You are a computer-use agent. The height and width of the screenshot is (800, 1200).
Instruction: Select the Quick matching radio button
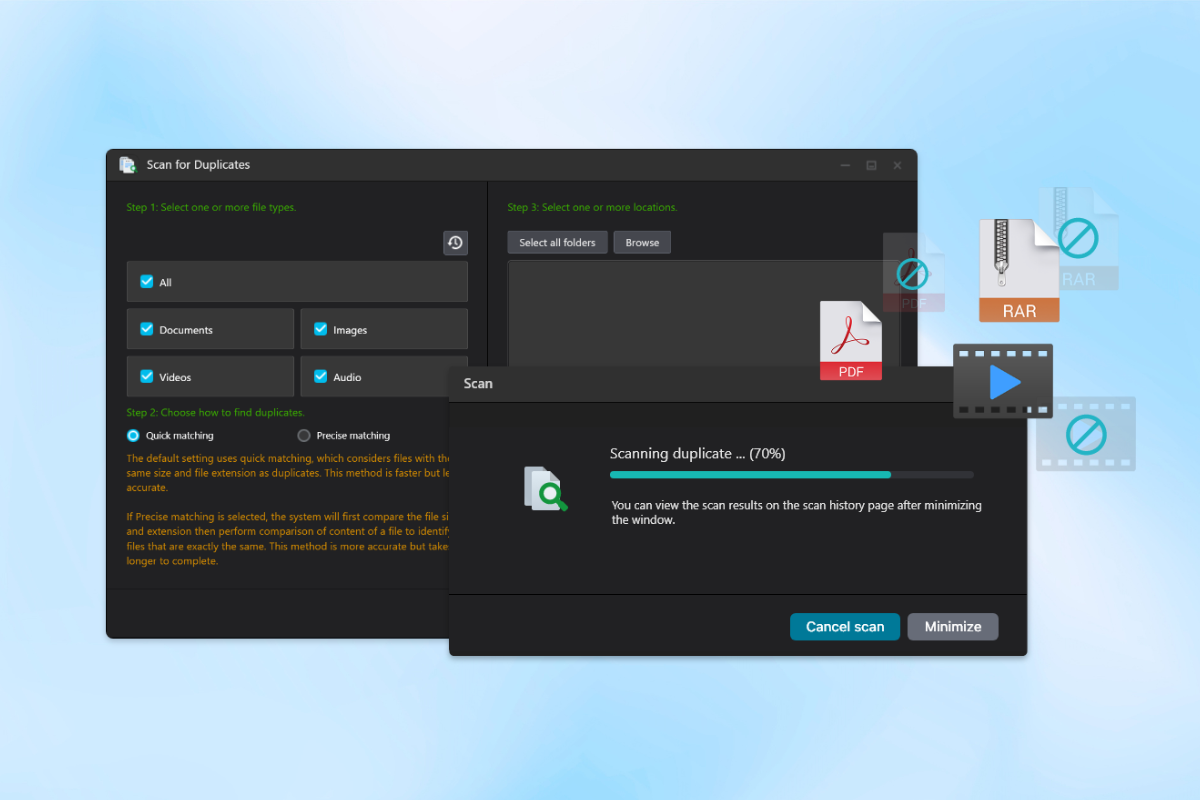pos(133,436)
